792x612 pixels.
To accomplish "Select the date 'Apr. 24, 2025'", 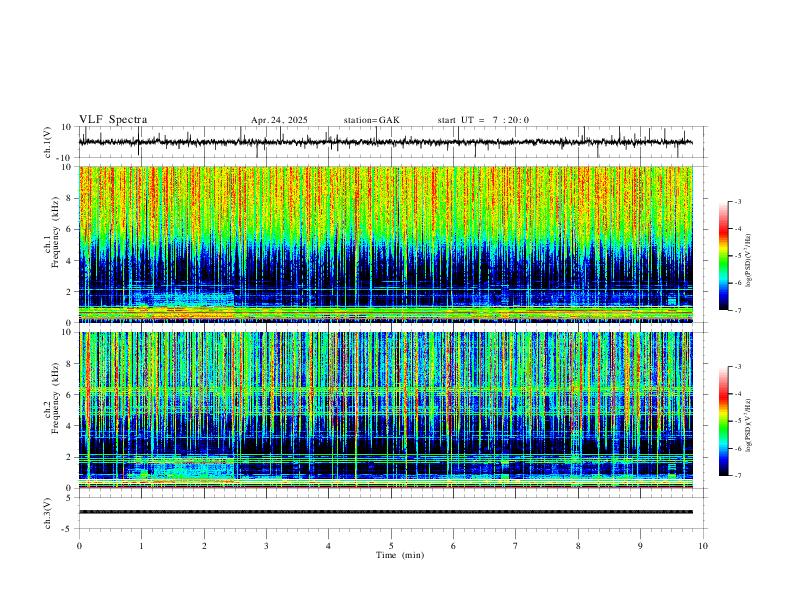I will pos(279,120).
